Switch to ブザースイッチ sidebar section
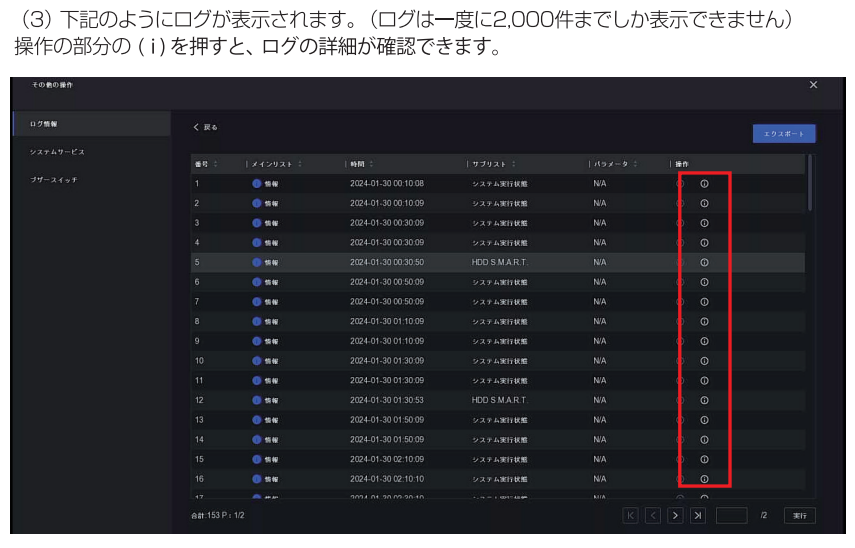855x548 pixels. (54, 180)
